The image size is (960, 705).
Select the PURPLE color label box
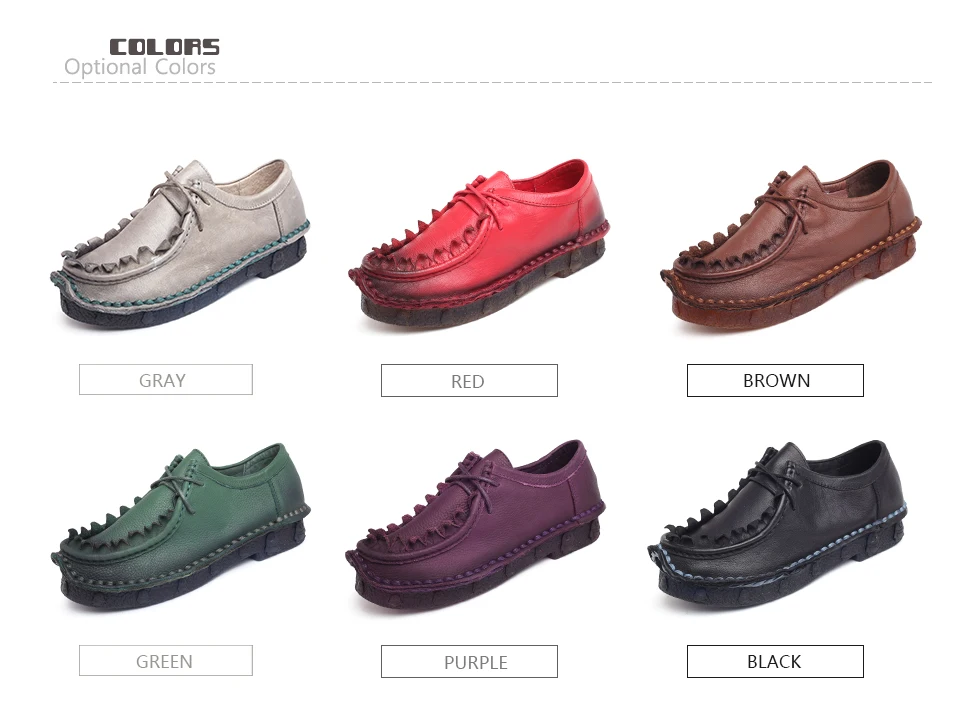point(469,662)
